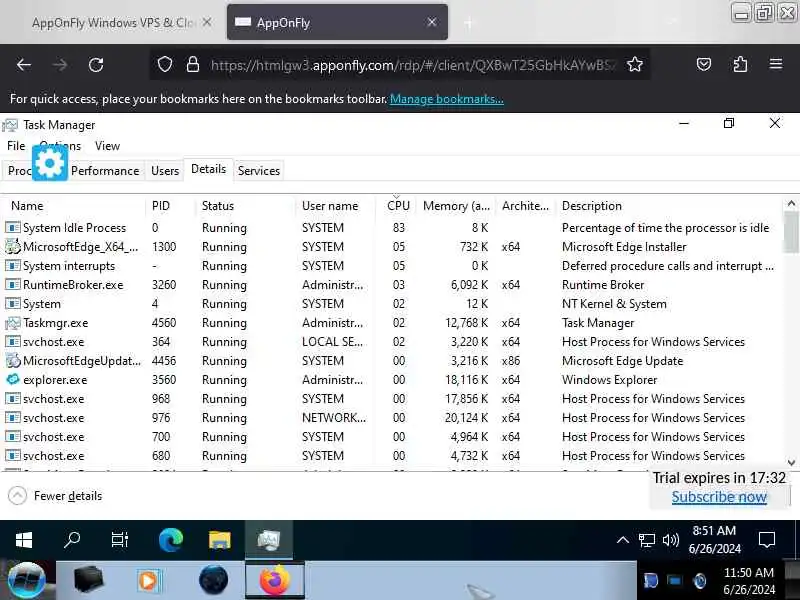Screen dimensions: 800x600
Task: Click the explorer.exe row icon
Action: click(x=13, y=380)
